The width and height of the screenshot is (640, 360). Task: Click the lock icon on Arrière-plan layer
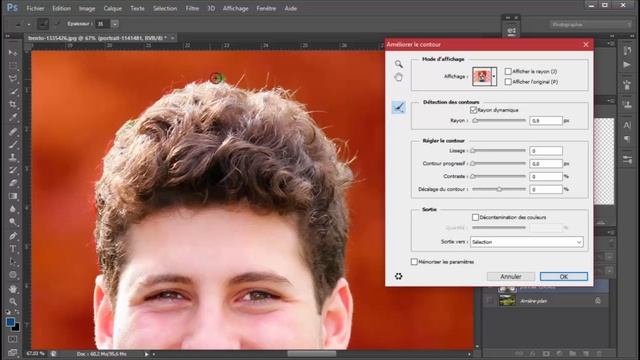(x=598, y=301)
